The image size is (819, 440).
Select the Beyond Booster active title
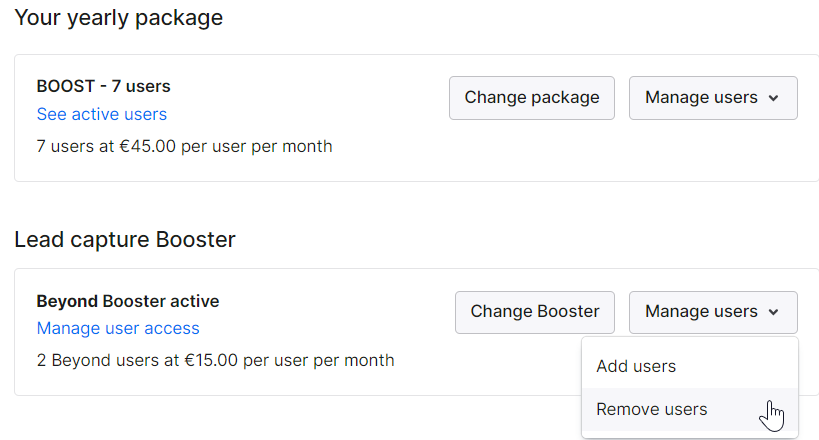click(128, 301)
